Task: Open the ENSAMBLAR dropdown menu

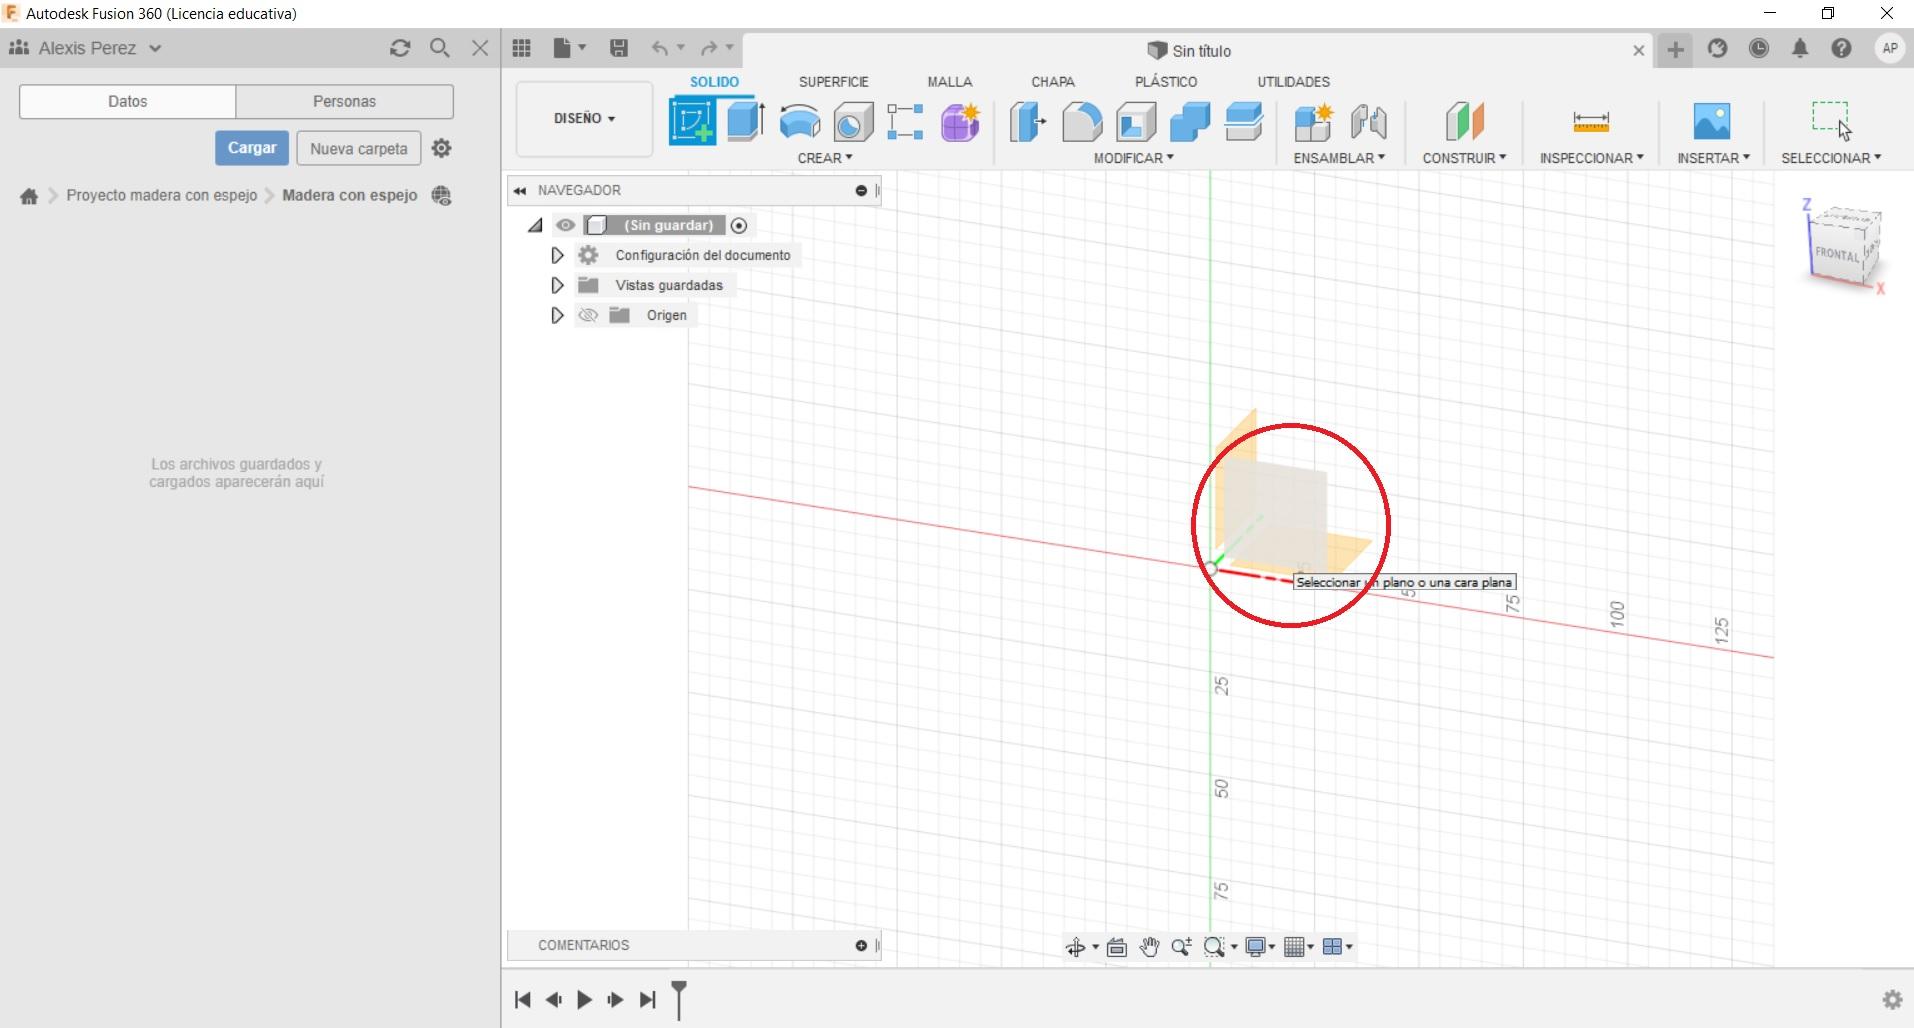Action: coord(1339,158)
